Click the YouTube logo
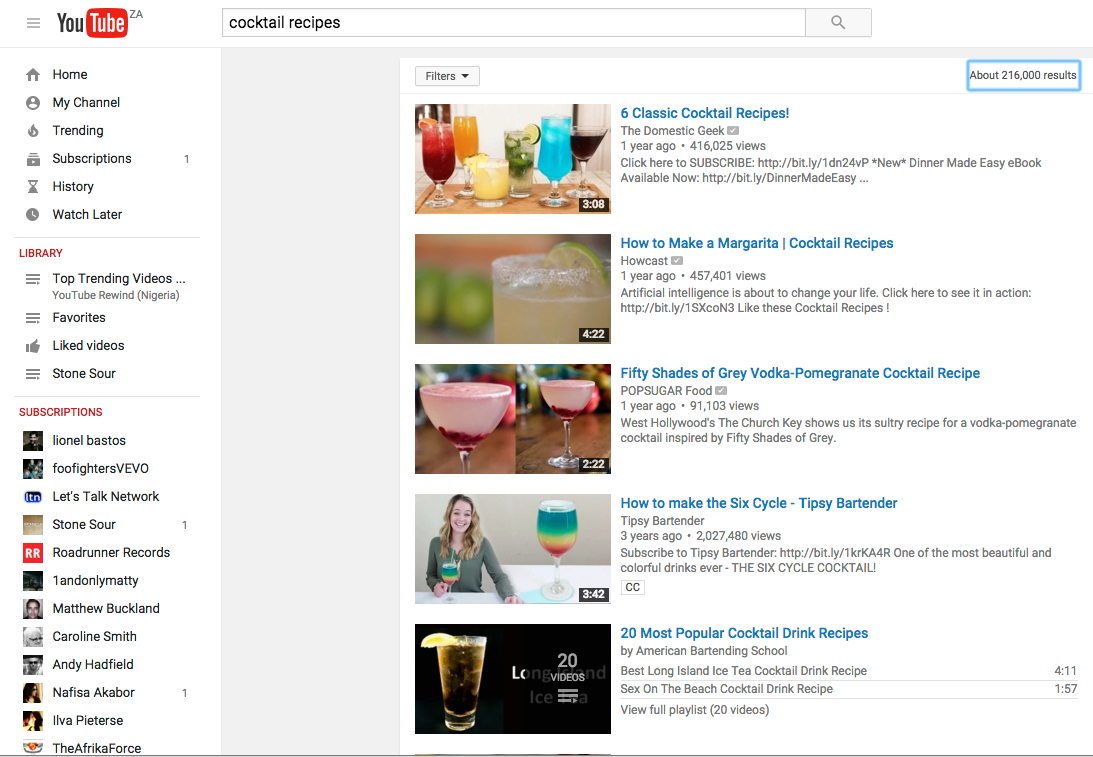 pyautogui.click(x=92, y=22)
